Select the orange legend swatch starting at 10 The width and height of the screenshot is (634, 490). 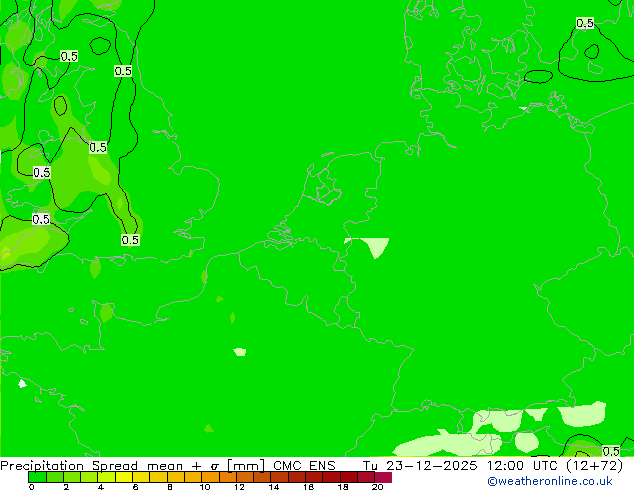[x=210, y=477]
